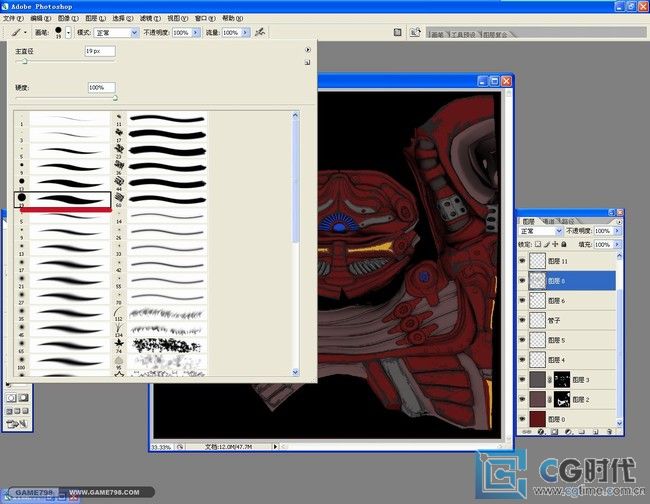Click brush list scrollbar down arrow

[x=295, y=372]
